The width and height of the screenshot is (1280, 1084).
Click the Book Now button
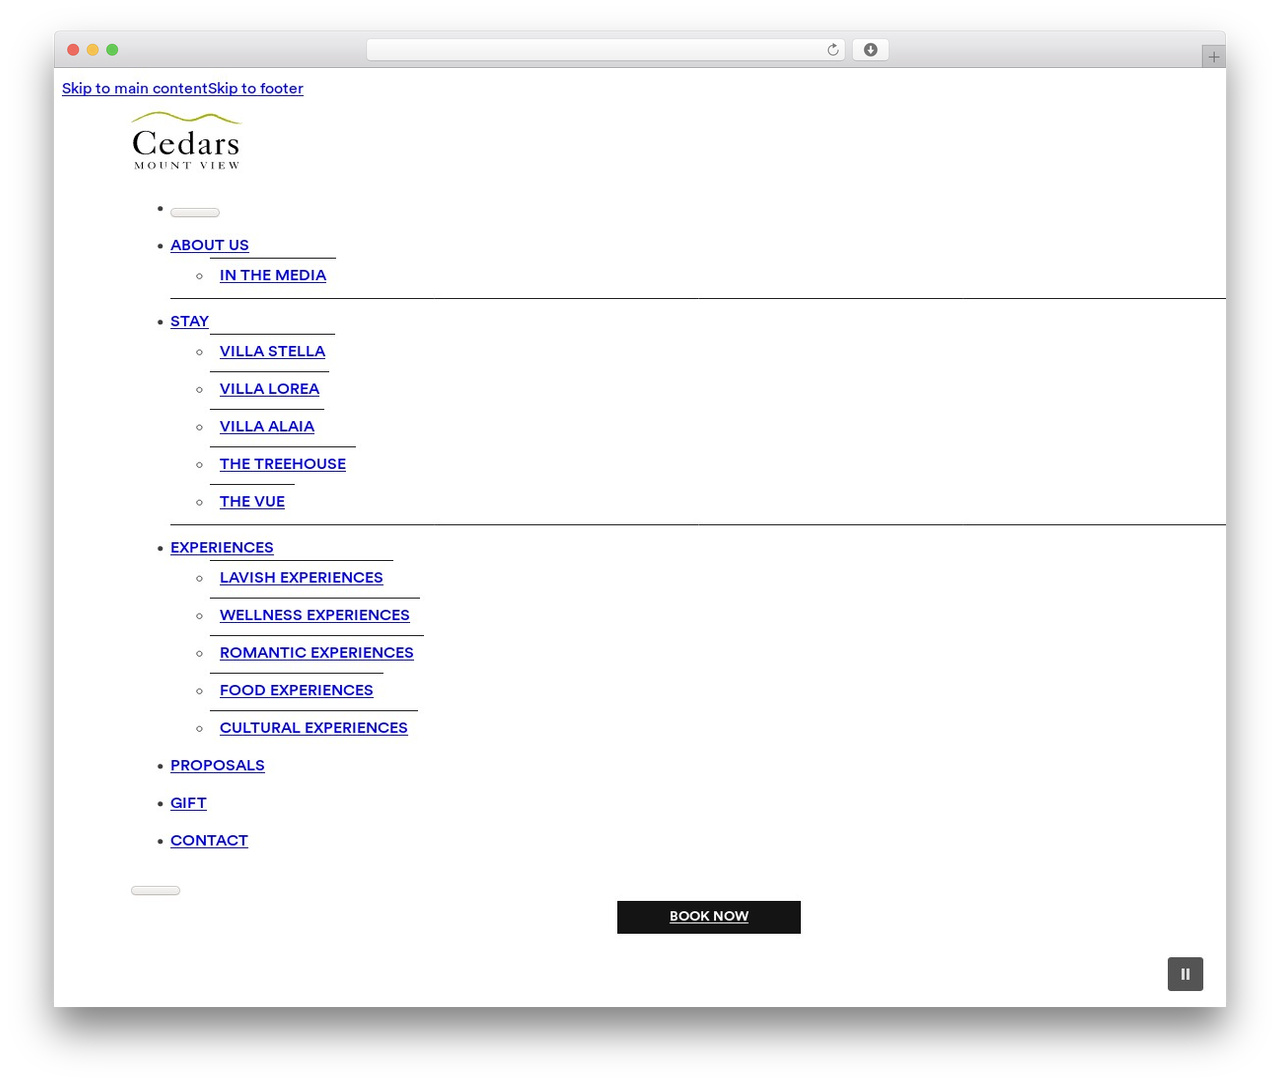coord(709,917)
